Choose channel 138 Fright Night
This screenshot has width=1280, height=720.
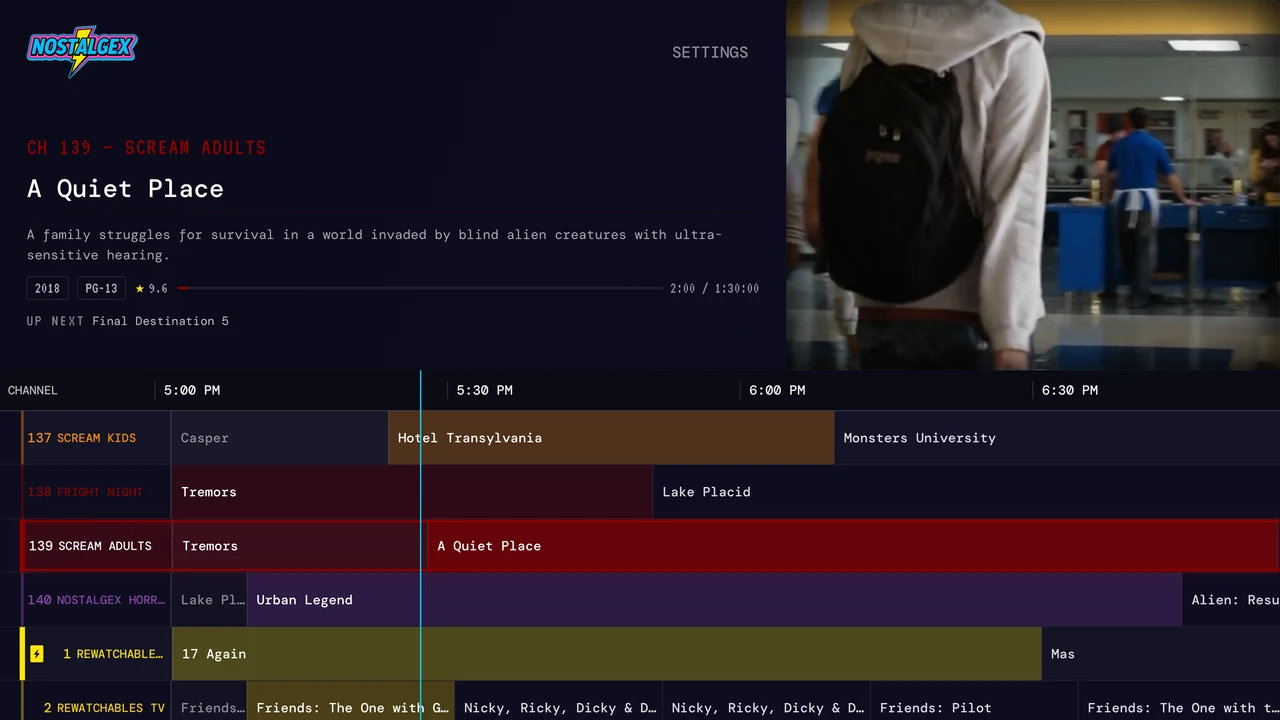click(96, 492)
